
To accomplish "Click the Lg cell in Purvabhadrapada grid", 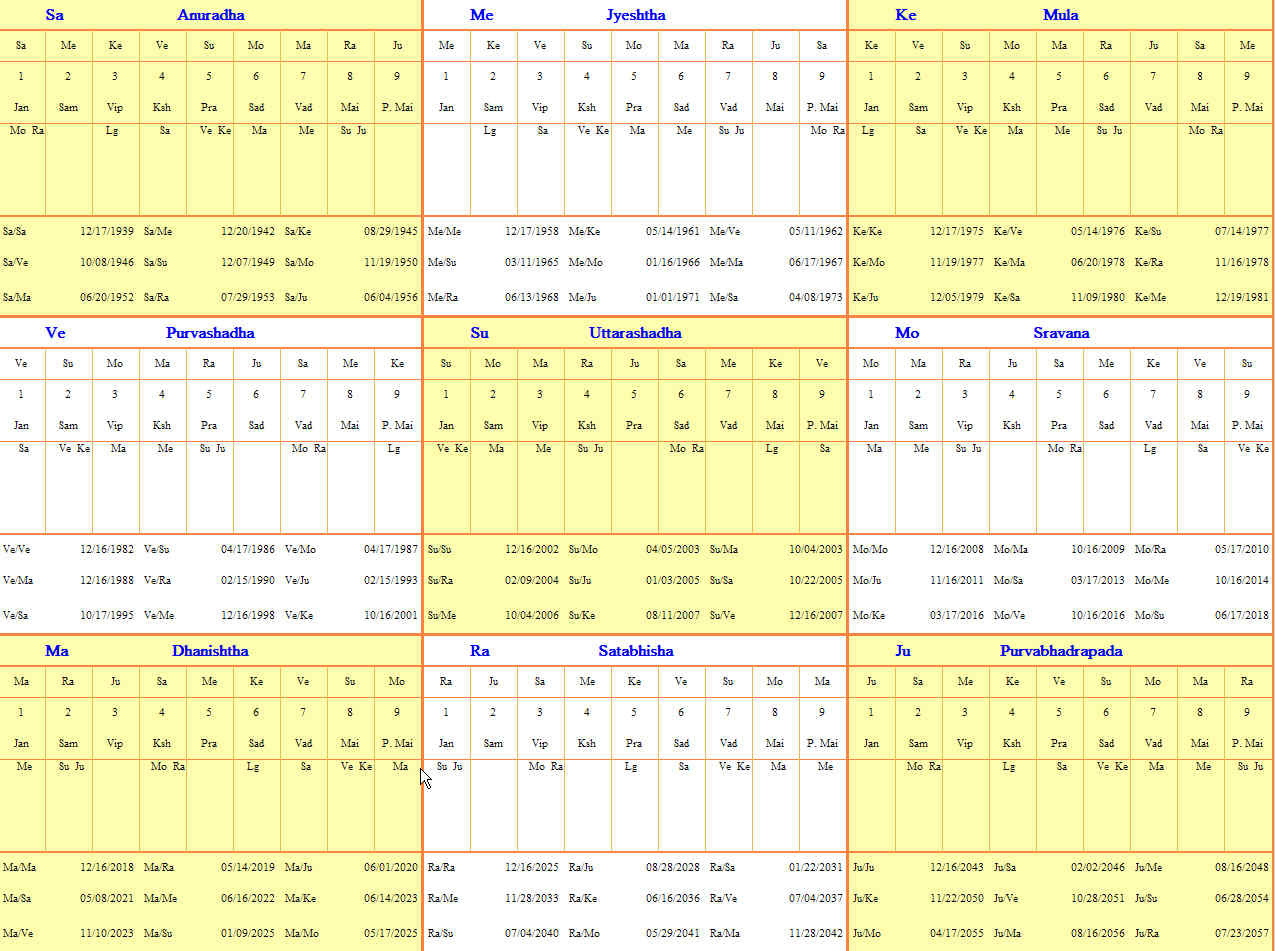I will pyautogui.click(x=1011, y=766).
